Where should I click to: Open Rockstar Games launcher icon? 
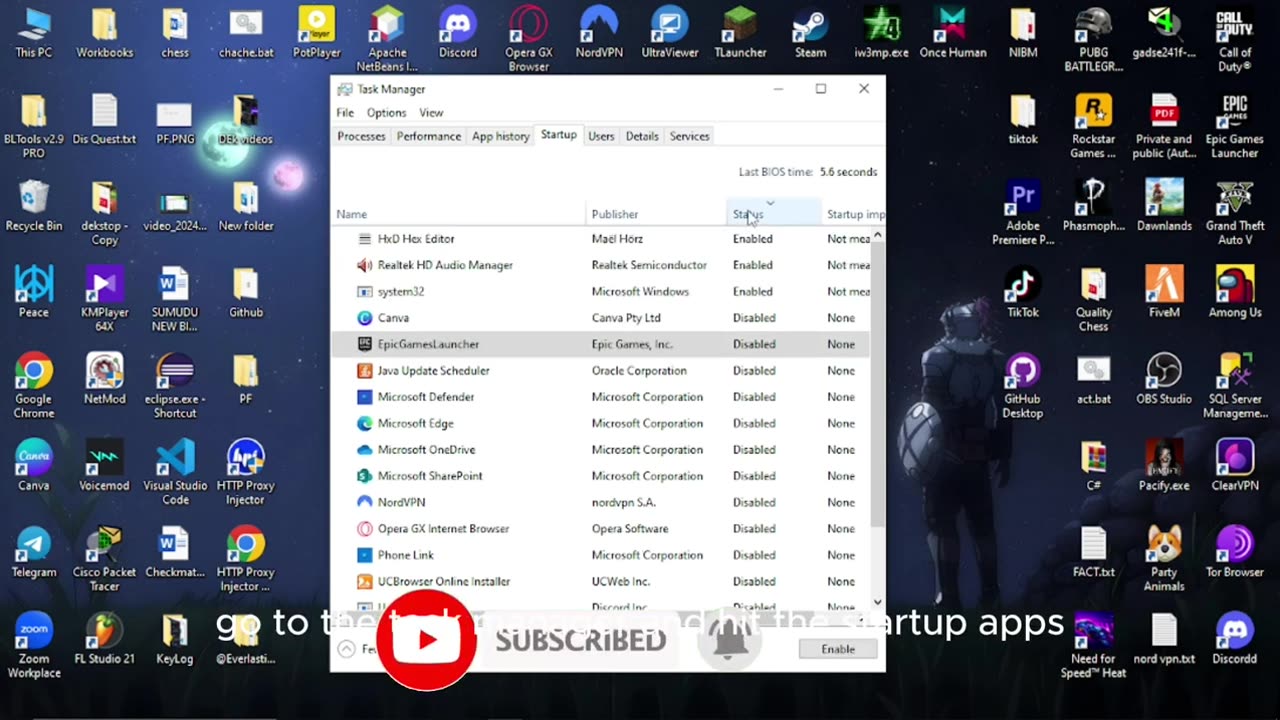pyautogui.click(x=1094, y=126)
